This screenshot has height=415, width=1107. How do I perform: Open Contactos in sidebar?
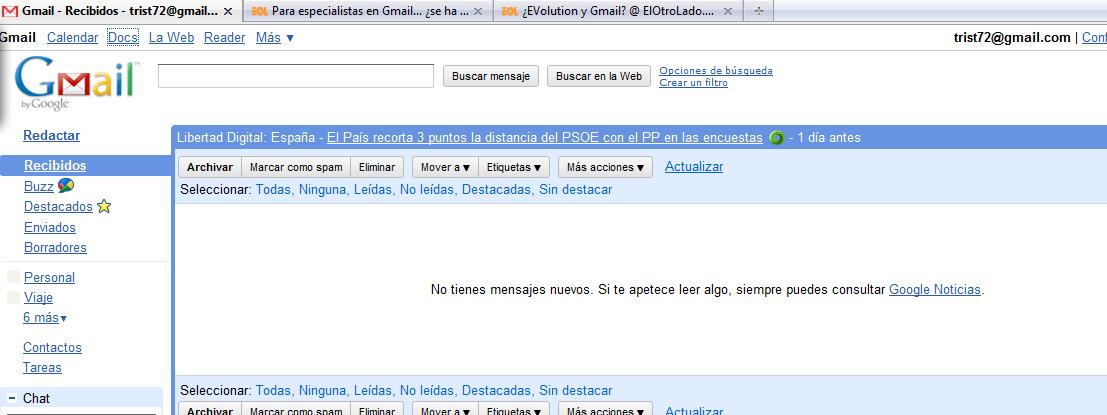pos(52,347)
